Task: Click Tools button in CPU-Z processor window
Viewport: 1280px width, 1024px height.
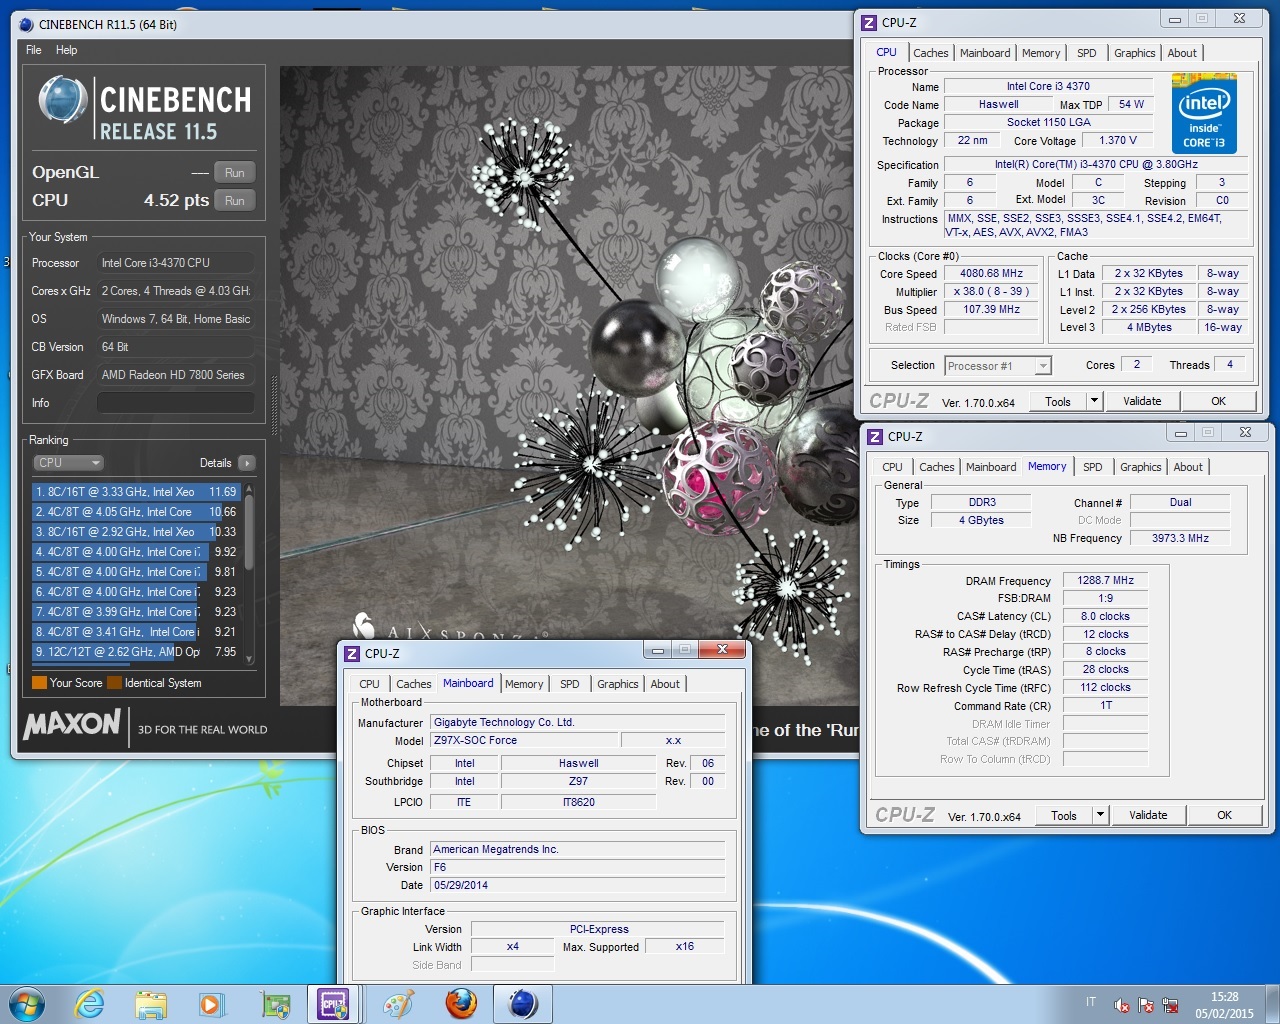Action: click(x=1058, y=401)
